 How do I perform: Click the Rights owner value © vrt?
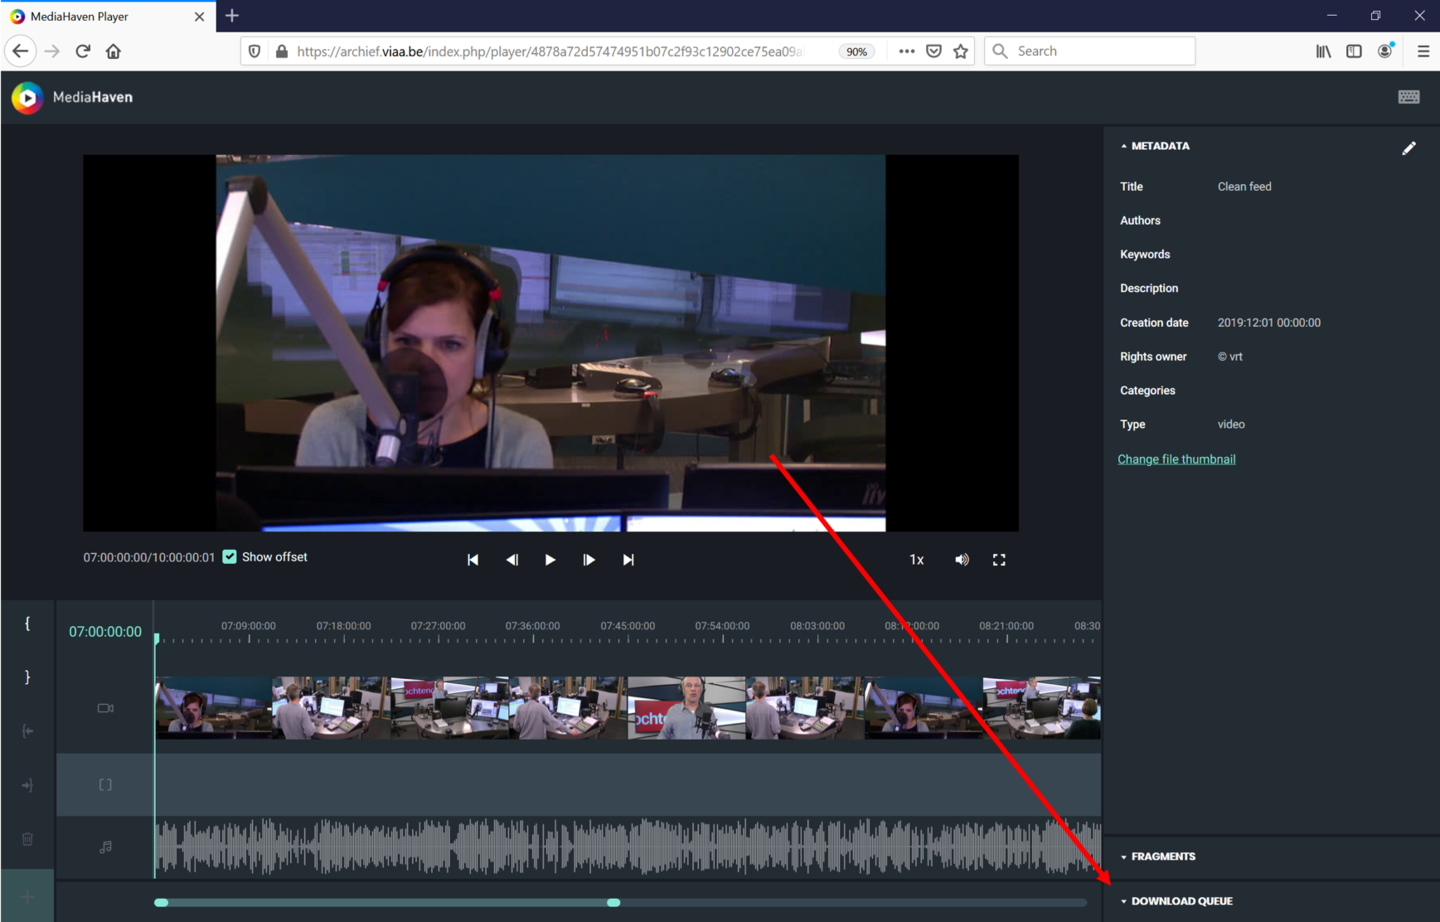pos(1230,357)
